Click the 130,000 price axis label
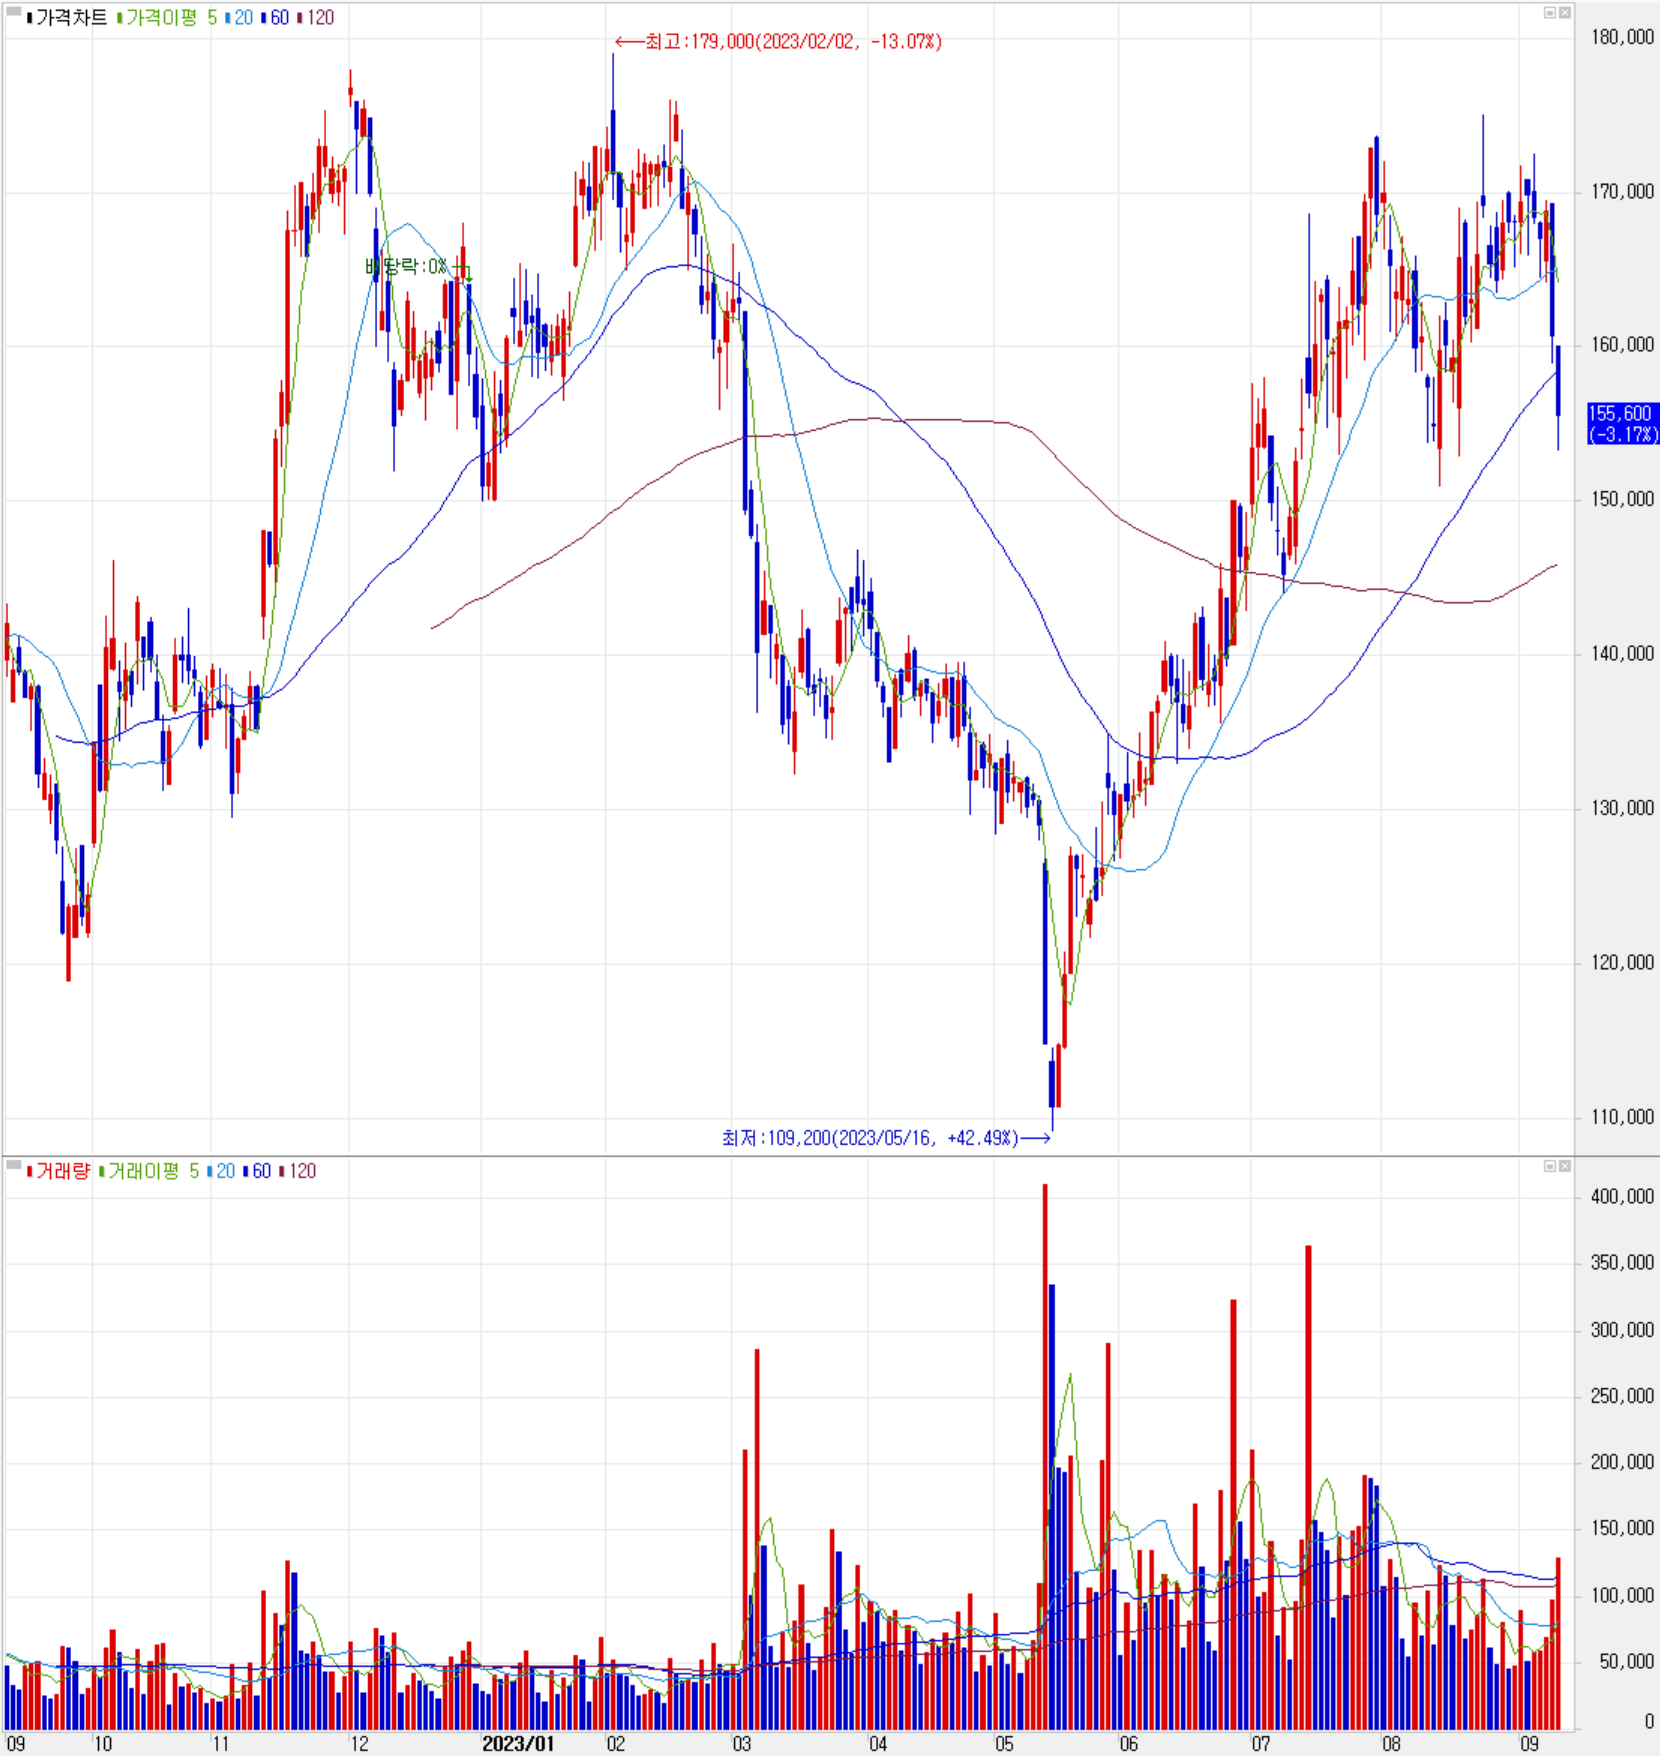This screenshot has width=1660, height=1756. tap(1622, 808)
